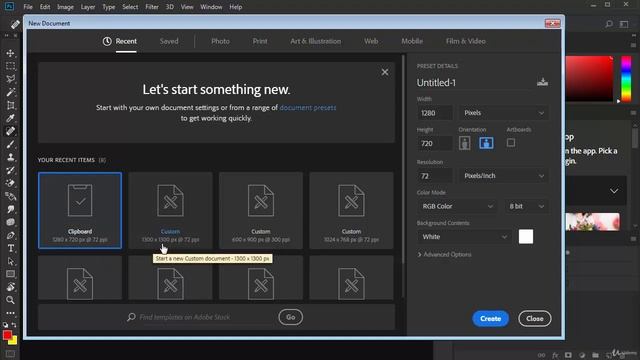The width and height of the screenshot is (640, 360).
Task: Open the width units Pixels dropdown
Action: click(x=504, y=113)
